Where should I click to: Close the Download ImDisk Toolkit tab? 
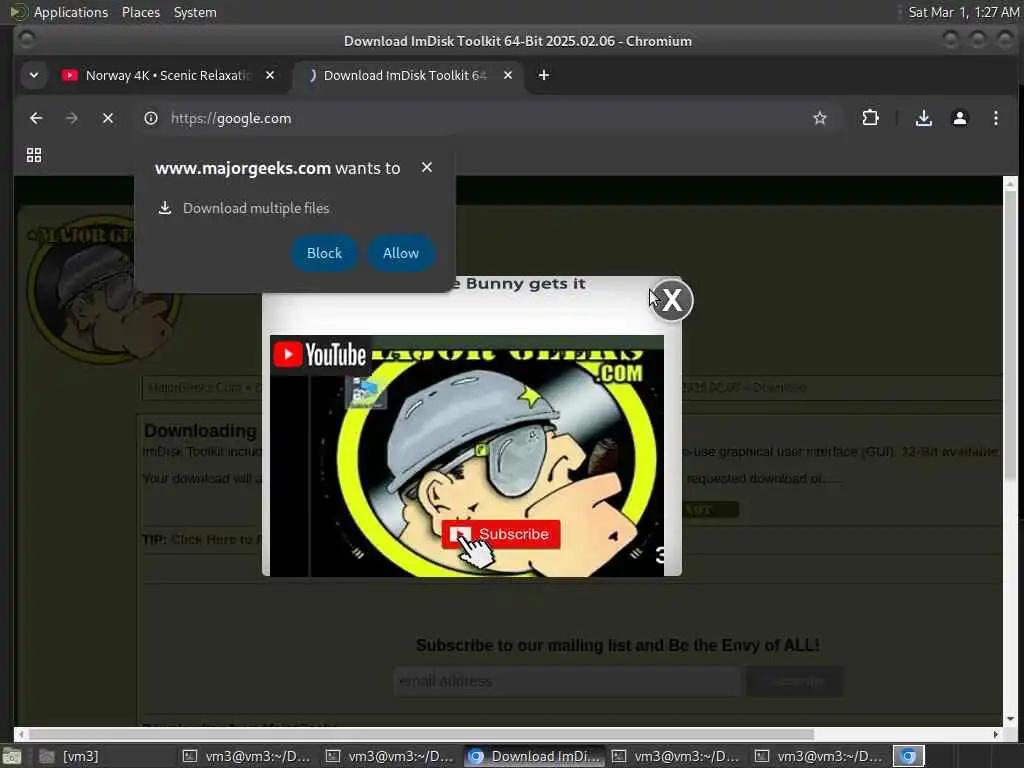(x=507, y=75)
